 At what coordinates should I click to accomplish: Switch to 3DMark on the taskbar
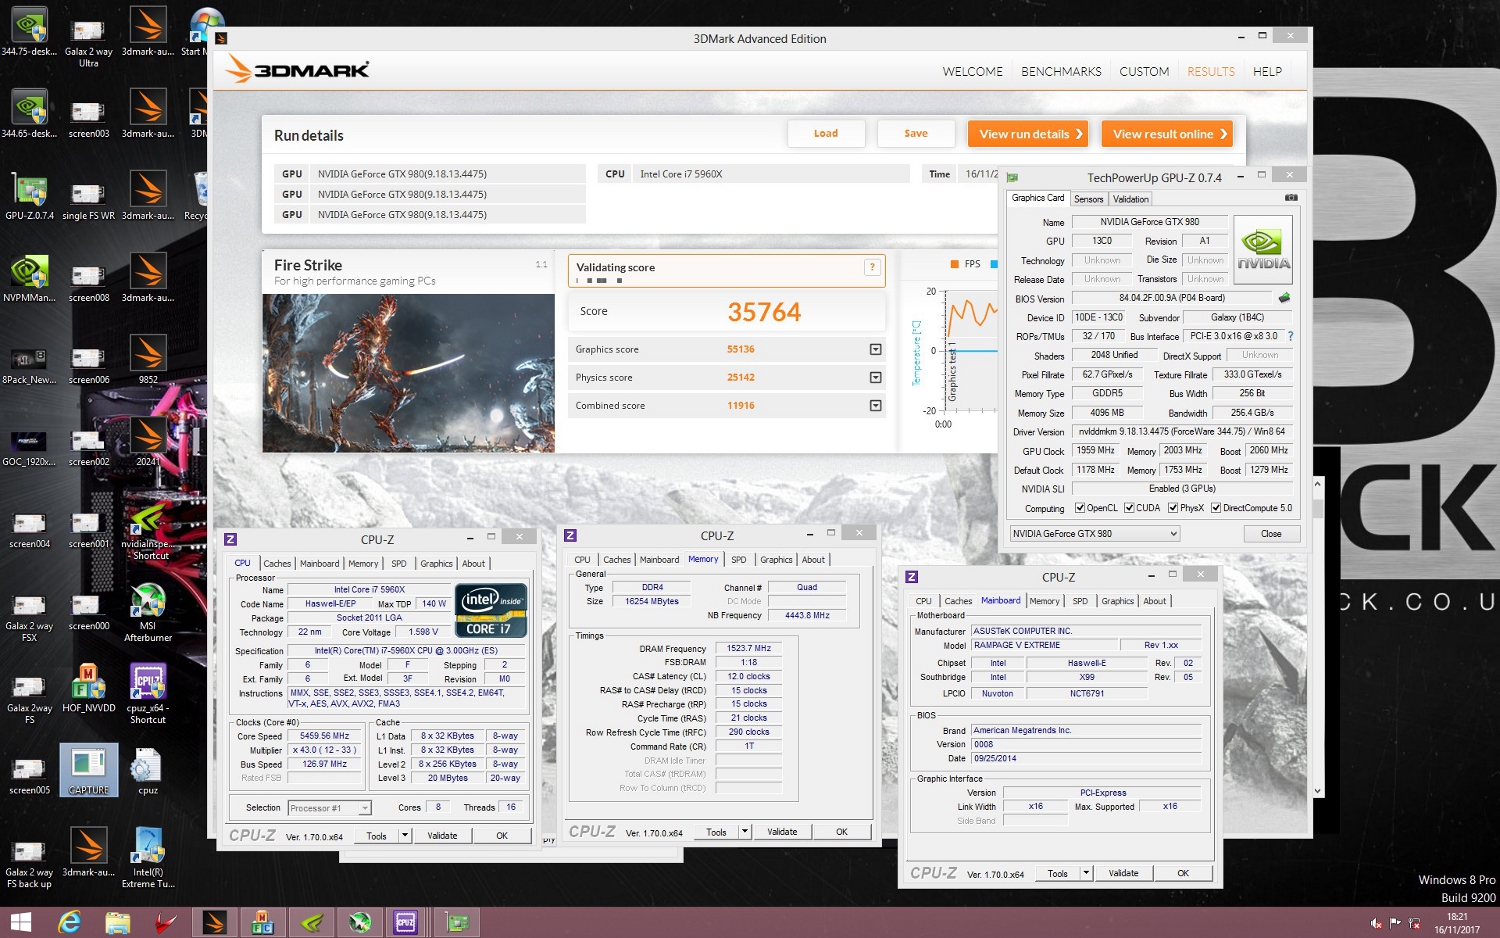point(214,922)
